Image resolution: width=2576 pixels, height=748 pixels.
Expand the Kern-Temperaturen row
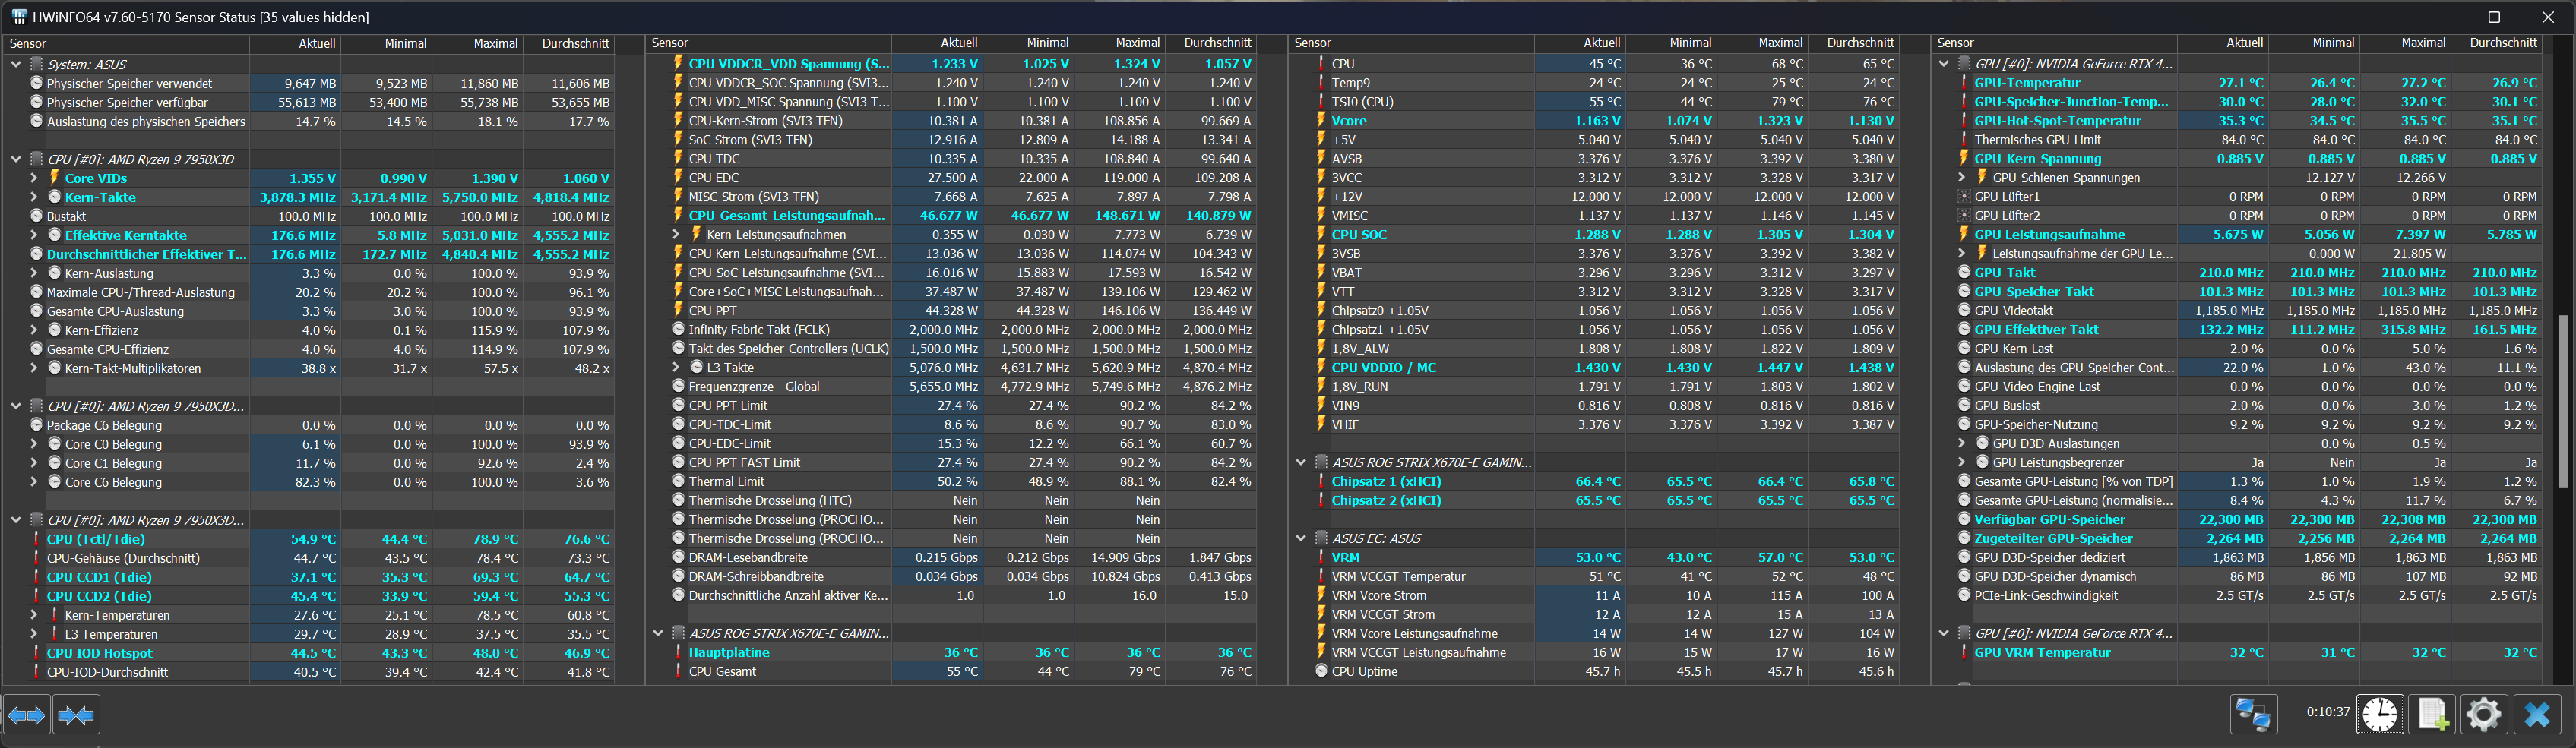pyautogui.click(x=34, y=615)
